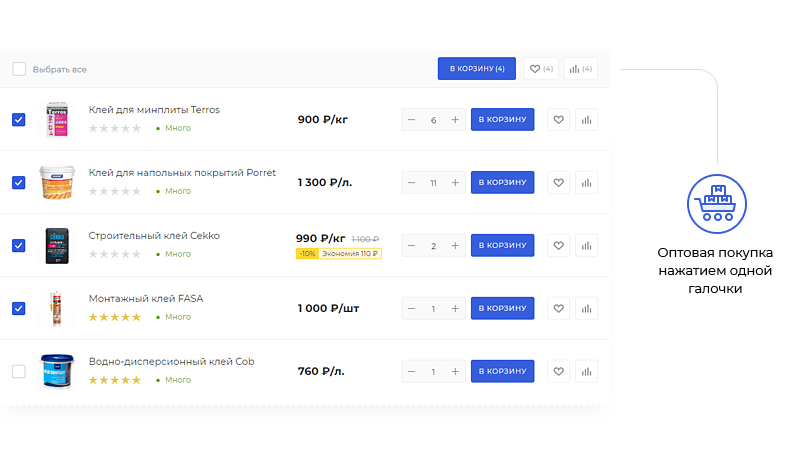The height and width of the screenshot is (457, 800).
Task: Click the header 'В корзину (4)' button
Action: point(476,69)
